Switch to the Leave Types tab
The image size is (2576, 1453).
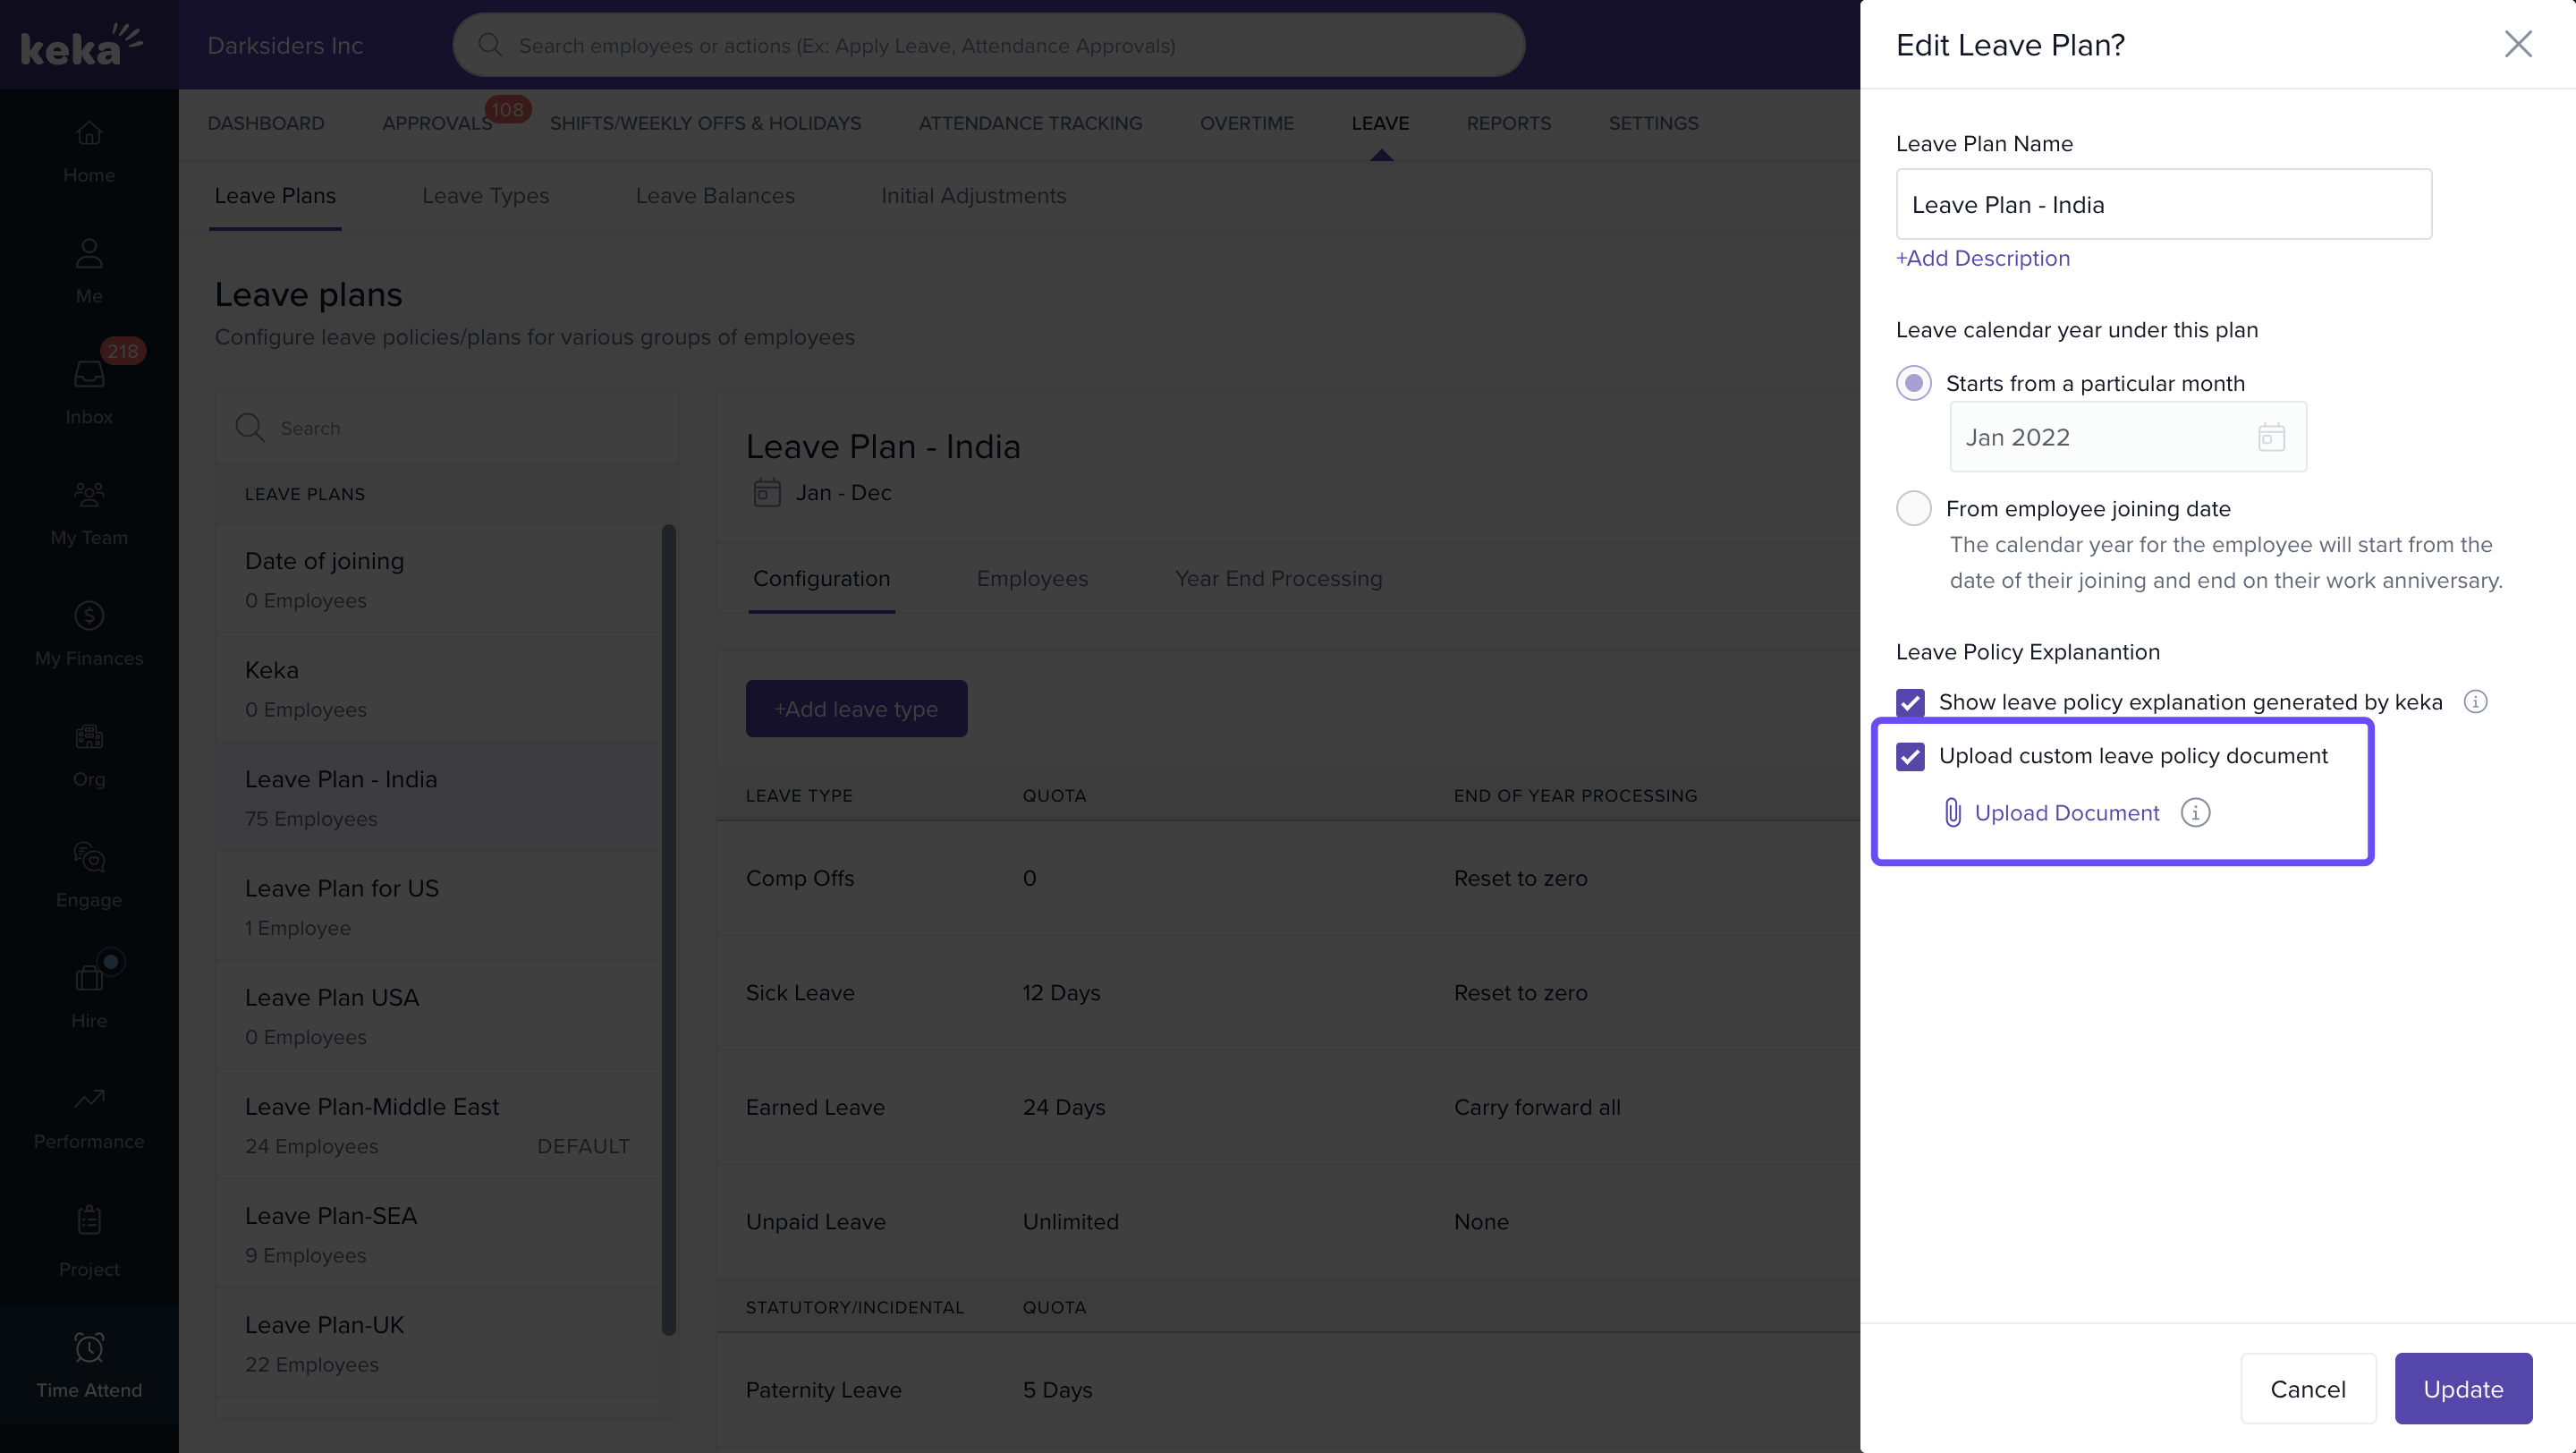[485, 196]
